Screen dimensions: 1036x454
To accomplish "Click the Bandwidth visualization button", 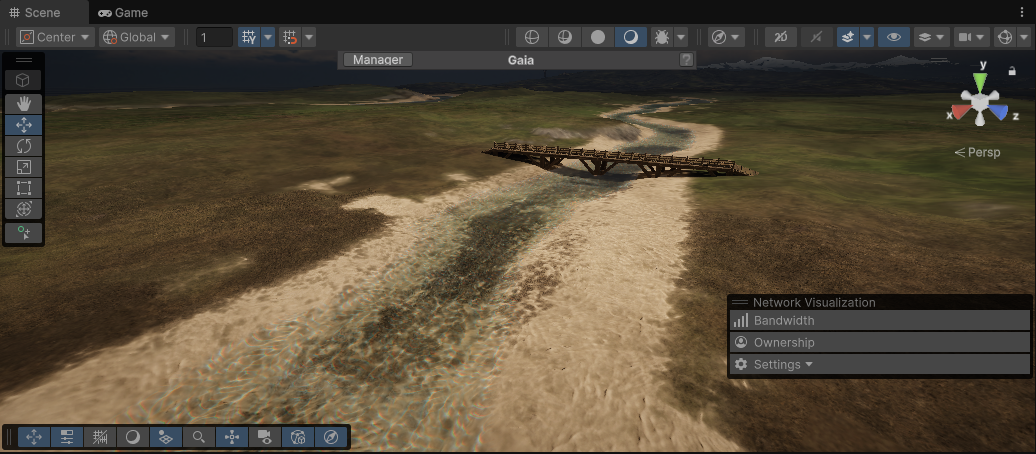I will (783, 321).
